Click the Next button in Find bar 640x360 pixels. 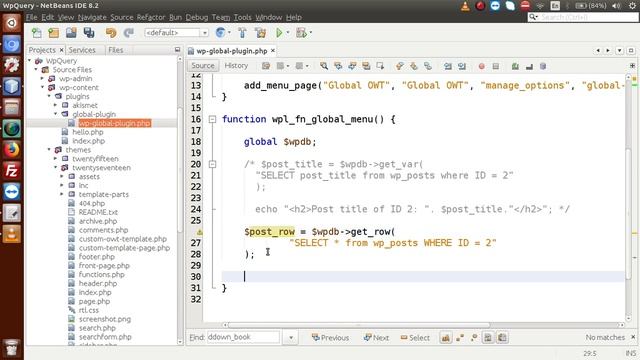tap(376, 338)
